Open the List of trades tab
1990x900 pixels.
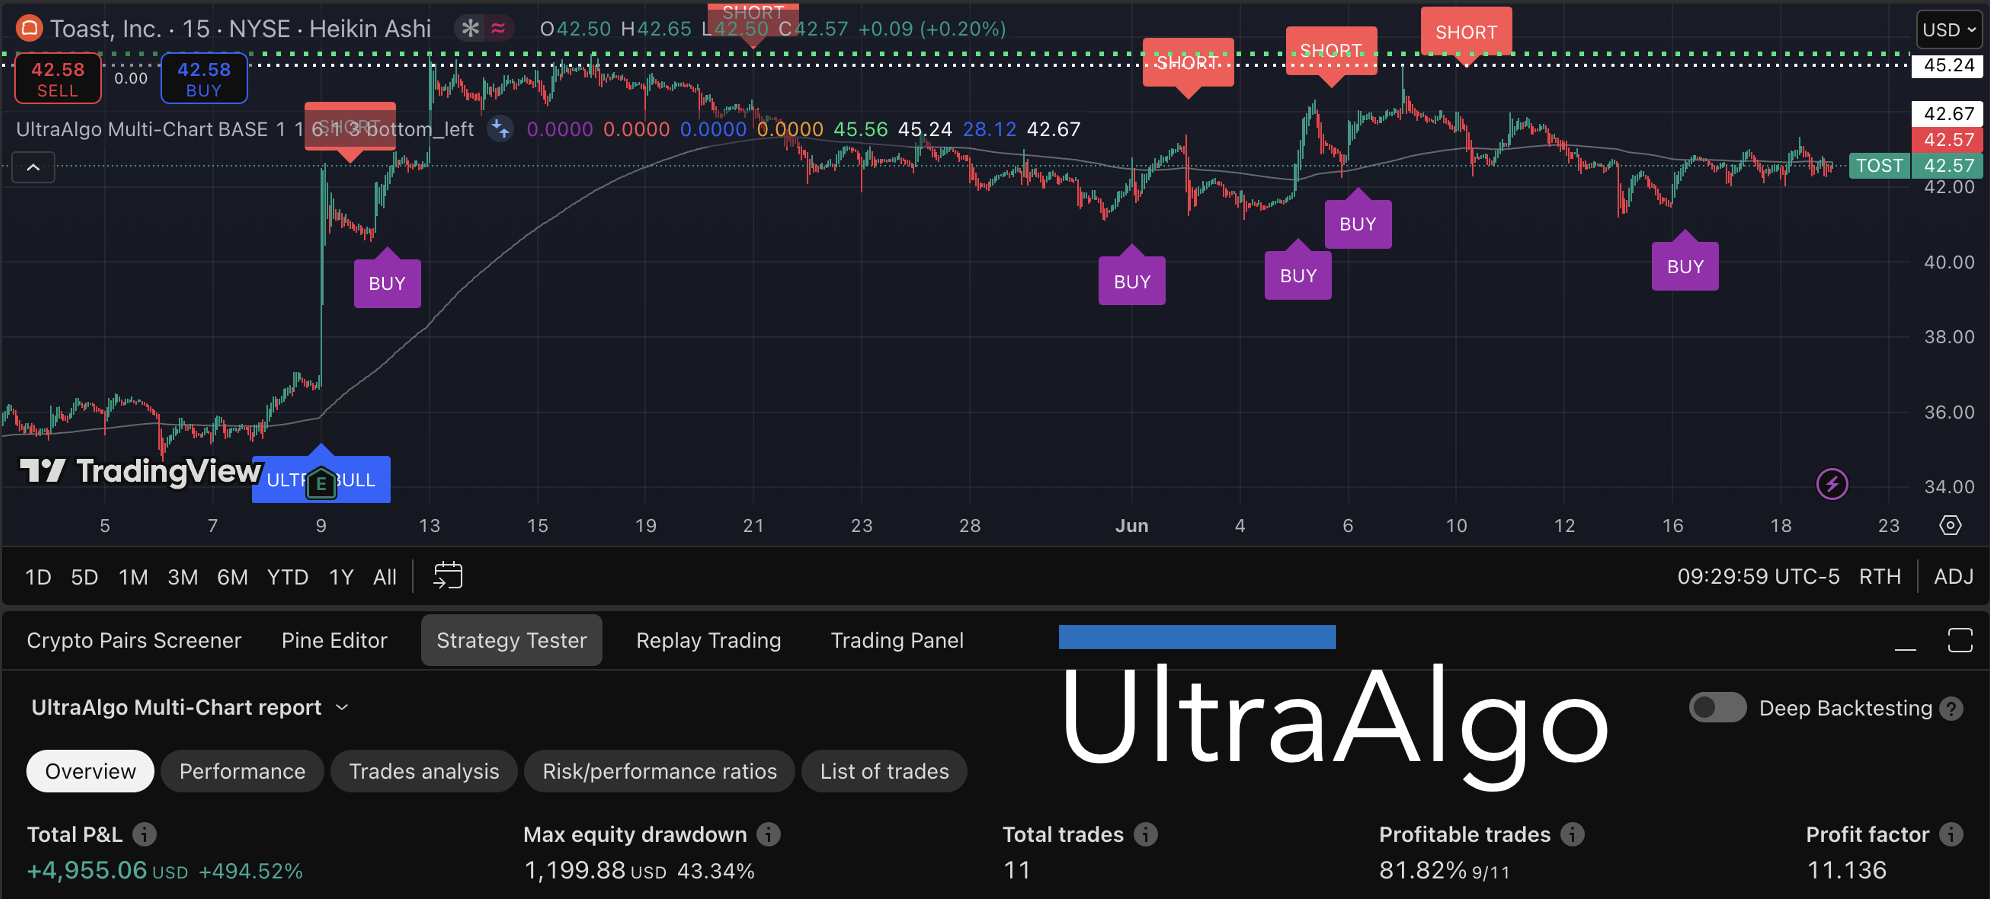[885, 772]
